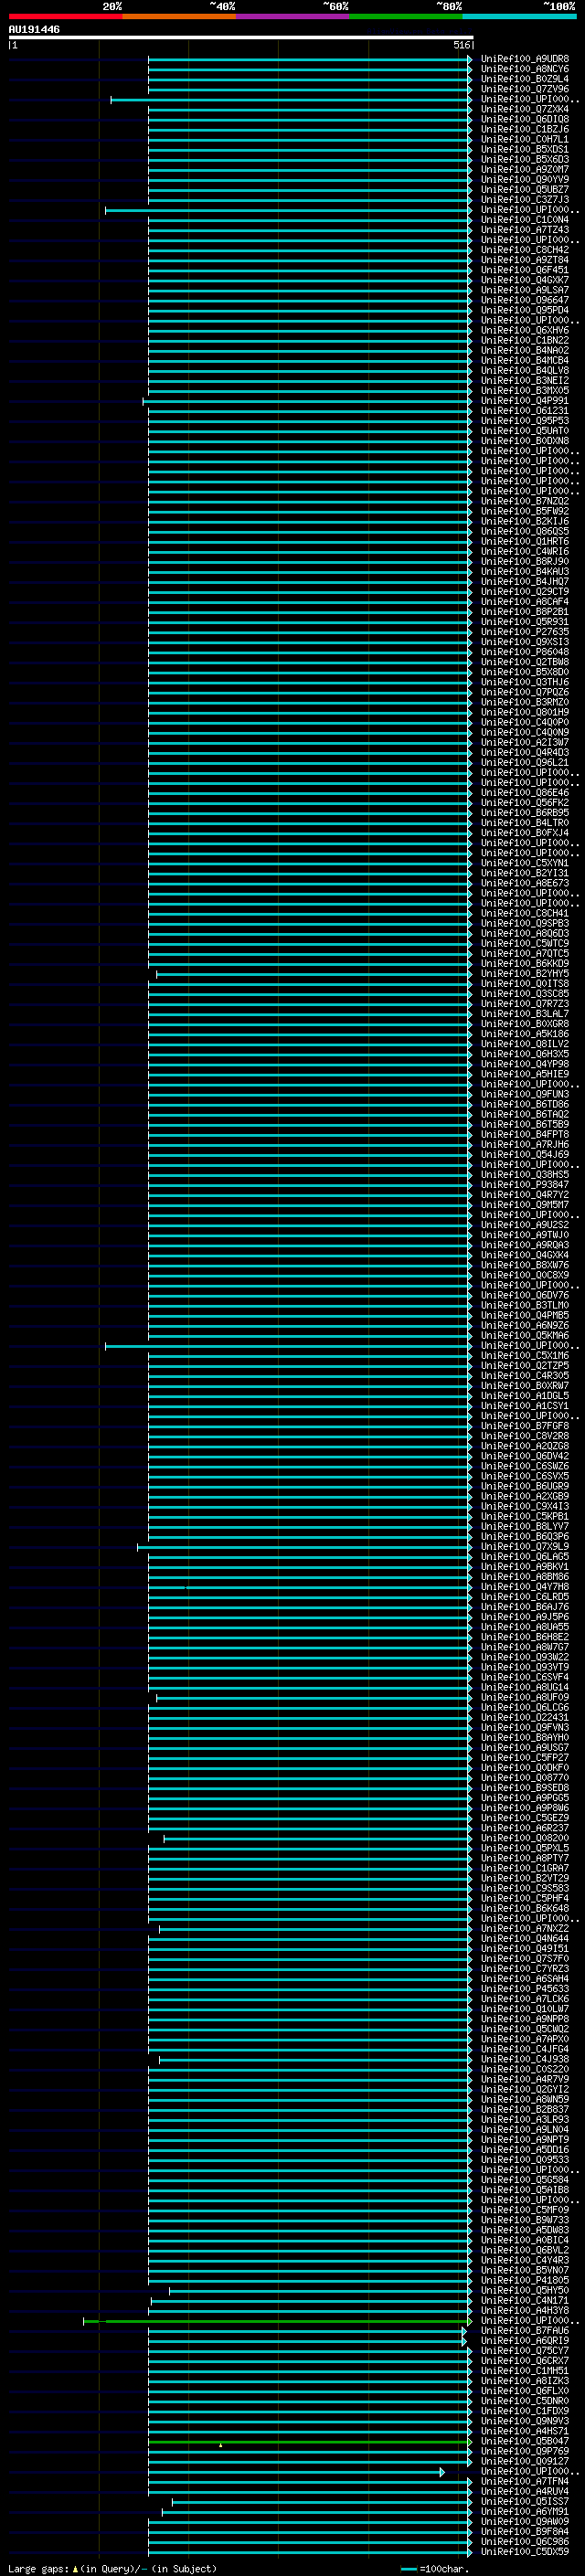
Task: Click the red ~20% identity legend bar
Action: click(65, 16)
